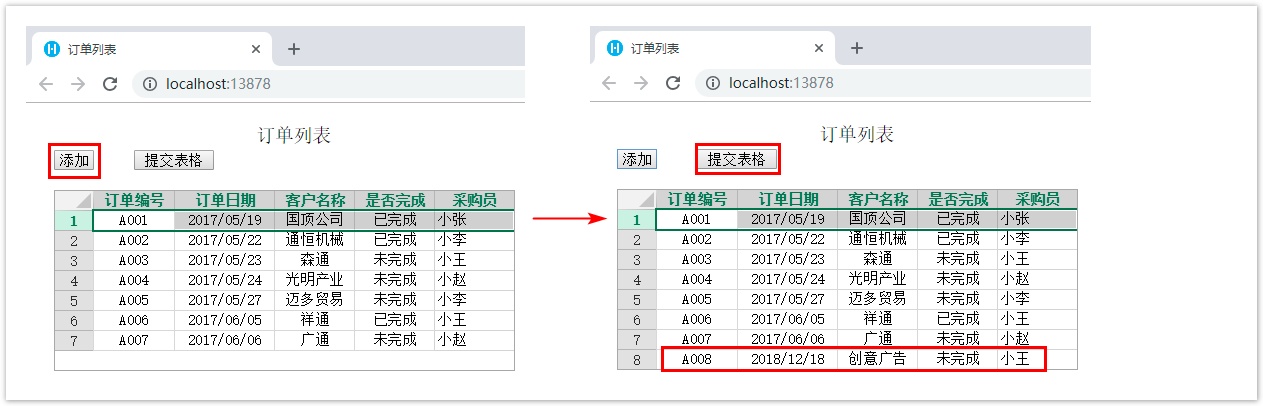Click the reload icon in right browser
Image resolution: width=1263 pixels, height=406 pixels.
673,83
